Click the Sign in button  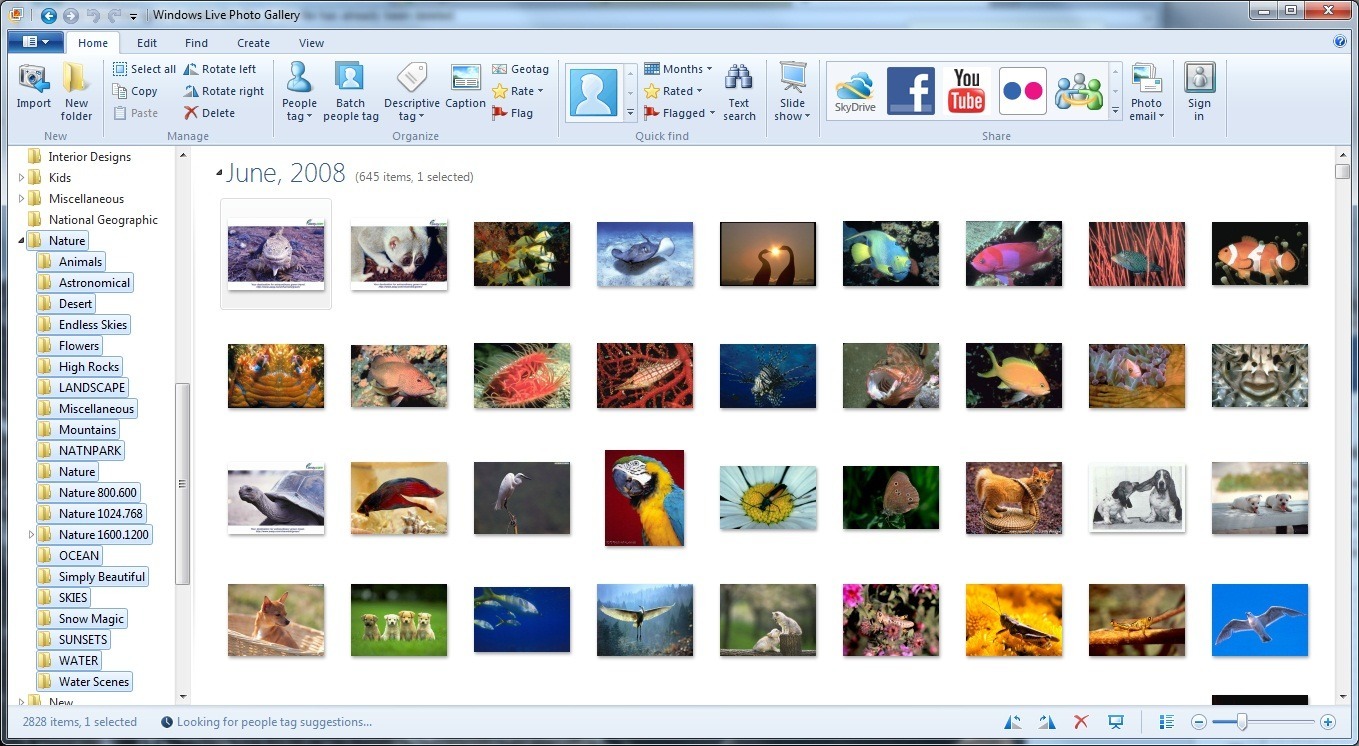pos(1199,91)
